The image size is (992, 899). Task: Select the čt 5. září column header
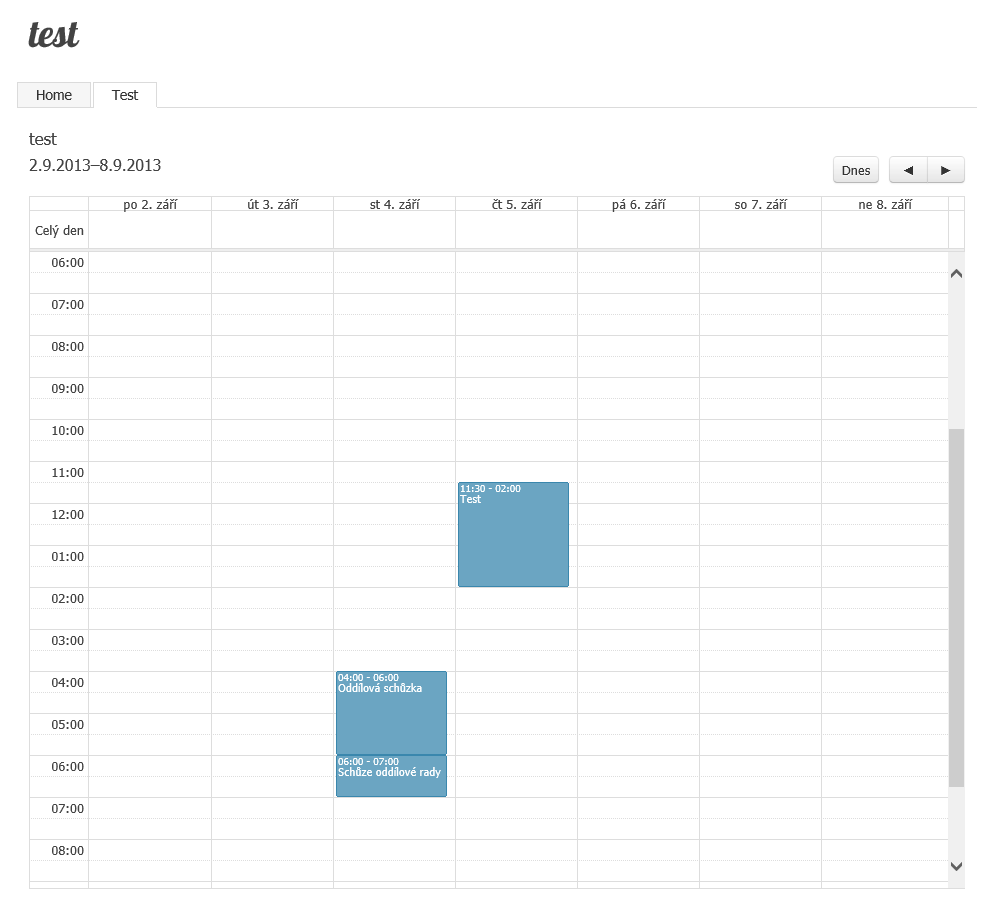(516, 204)
